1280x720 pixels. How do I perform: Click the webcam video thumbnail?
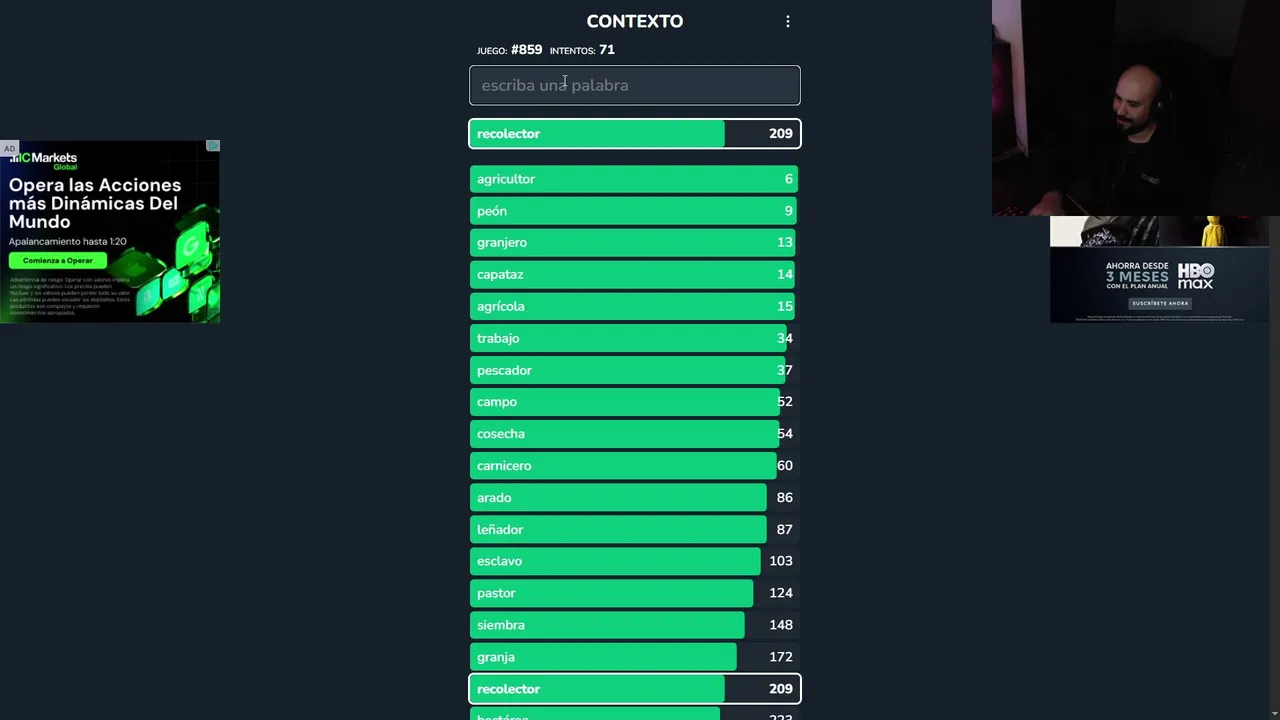point(1135,108)
